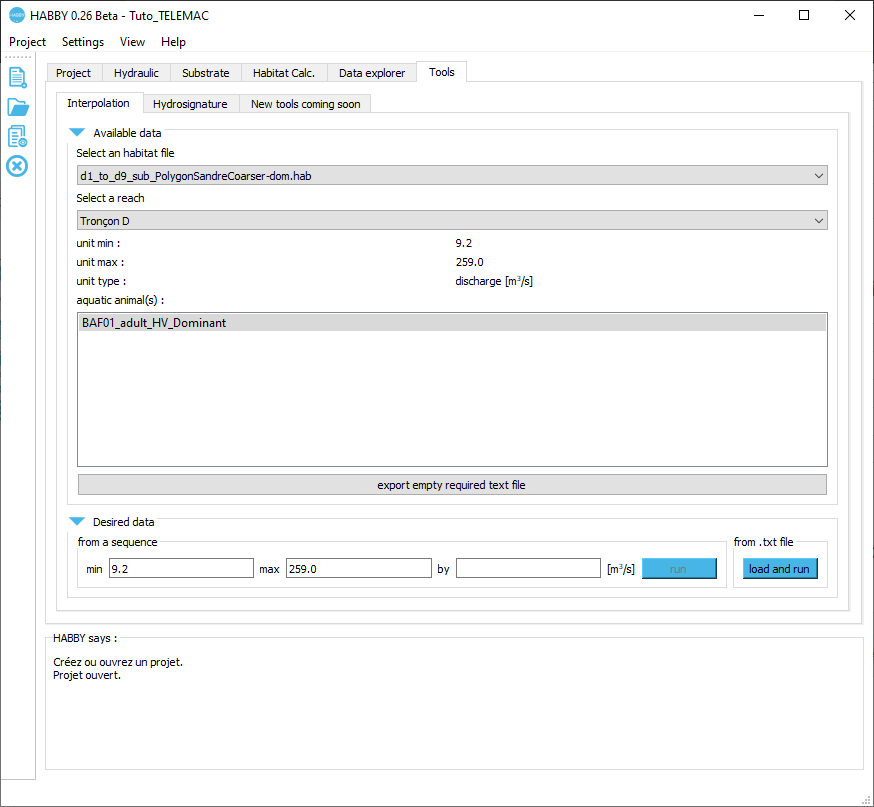874x807 pixels.
Task: Click the project properties view icon
Action: 17,136
